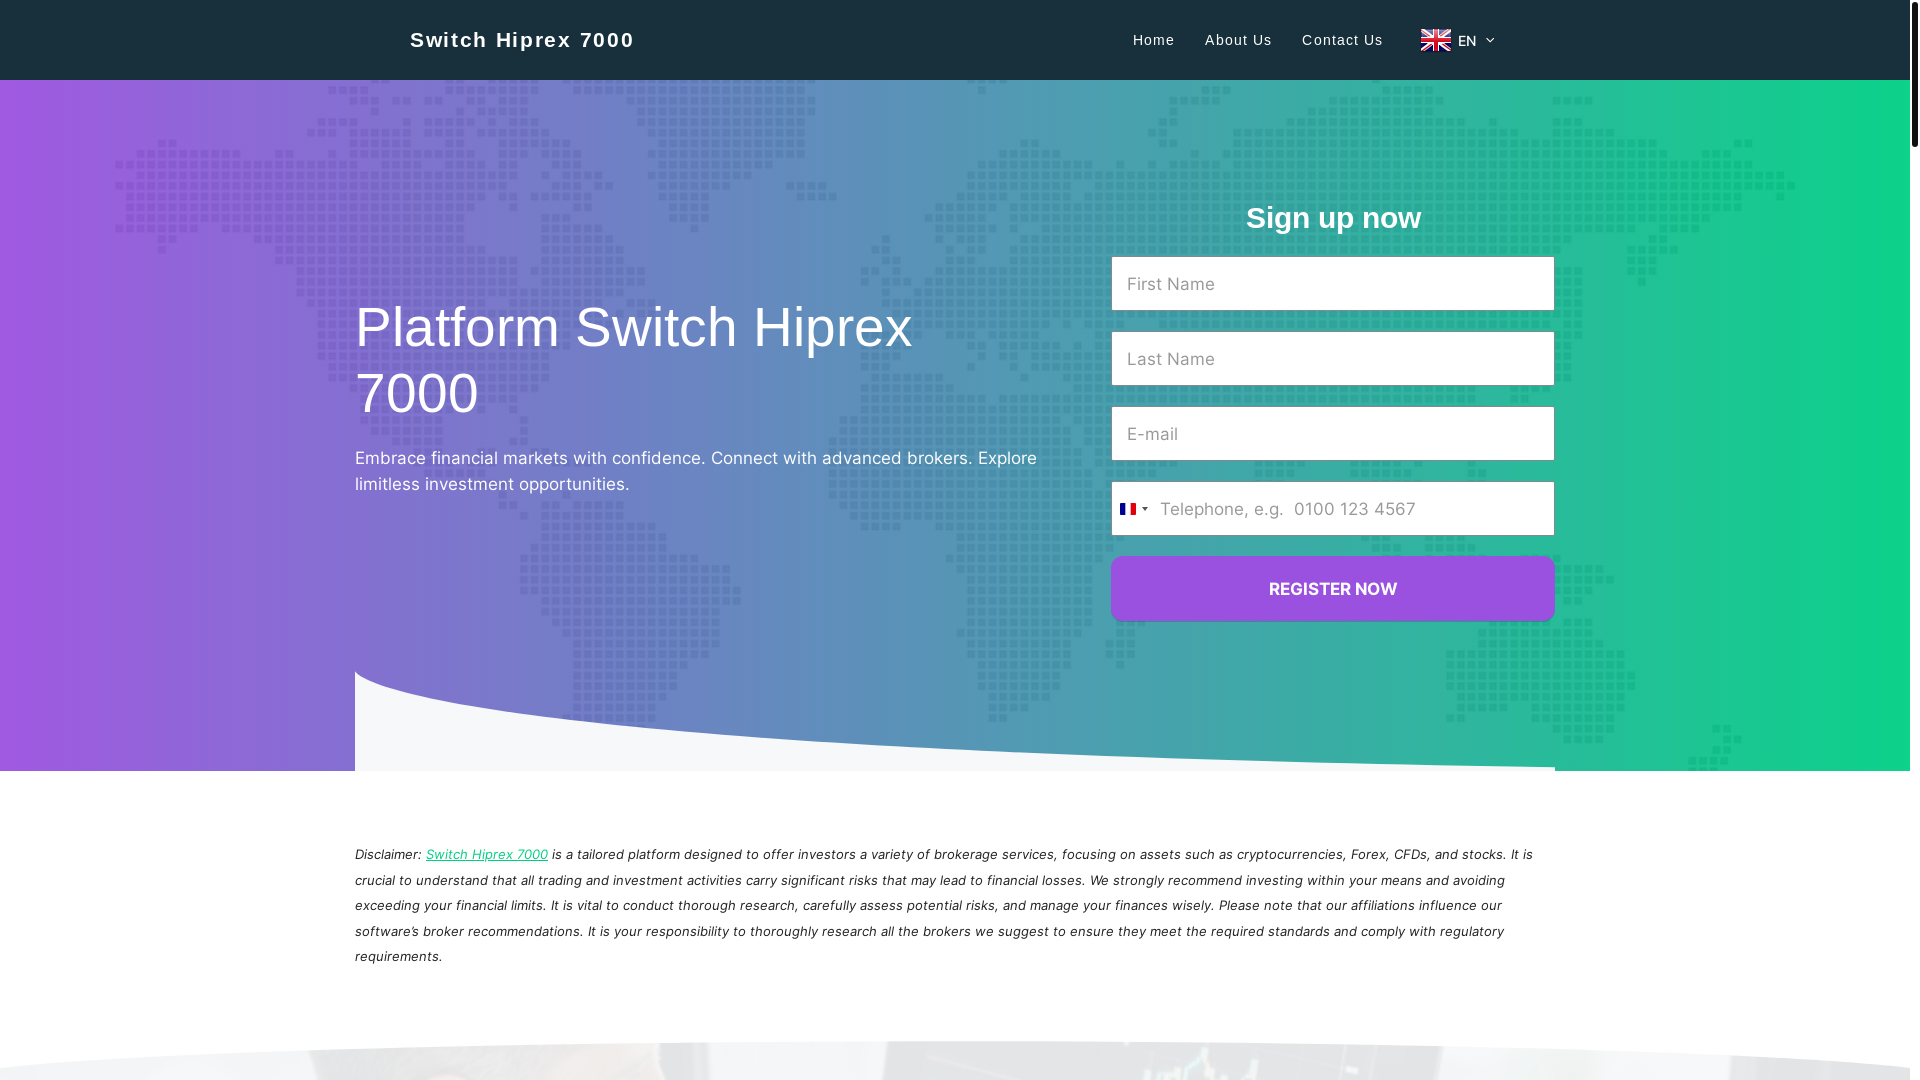Image resolution: width=1920 pixels, height=1080 pixels.
Task: Focus the Last Name field
Action: [1332, 359]
